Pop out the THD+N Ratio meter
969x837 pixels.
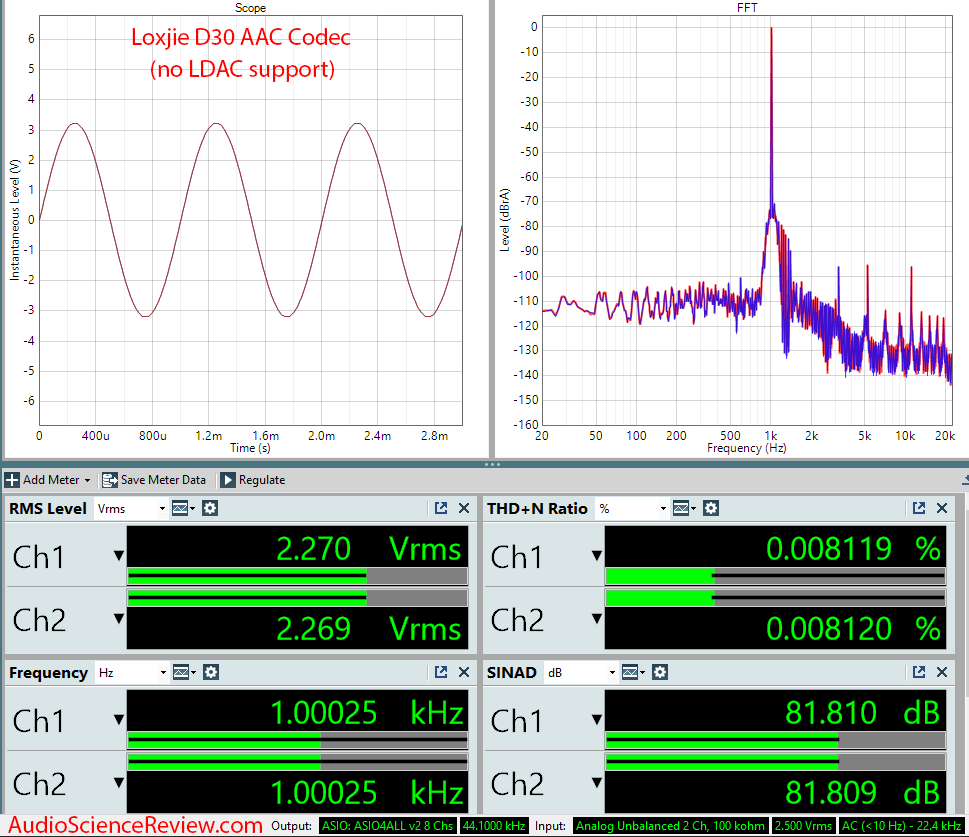point(919,508)
